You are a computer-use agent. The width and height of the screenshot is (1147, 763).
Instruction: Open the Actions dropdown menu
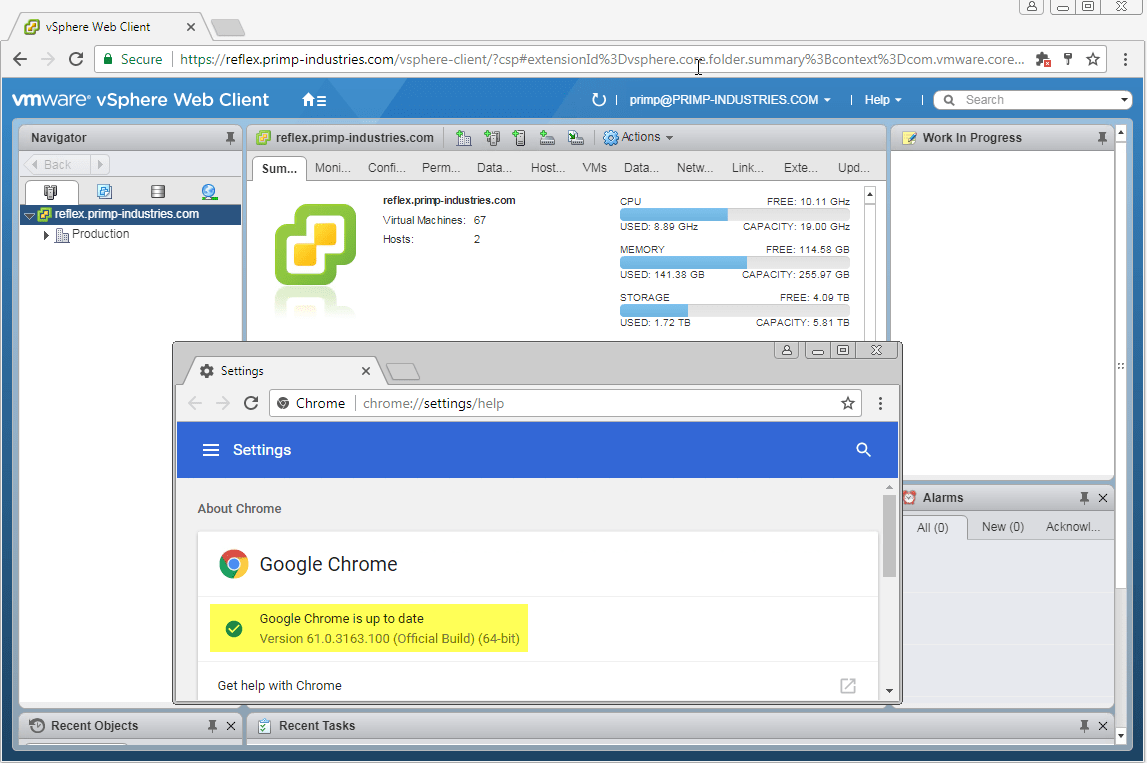[638, 138]
